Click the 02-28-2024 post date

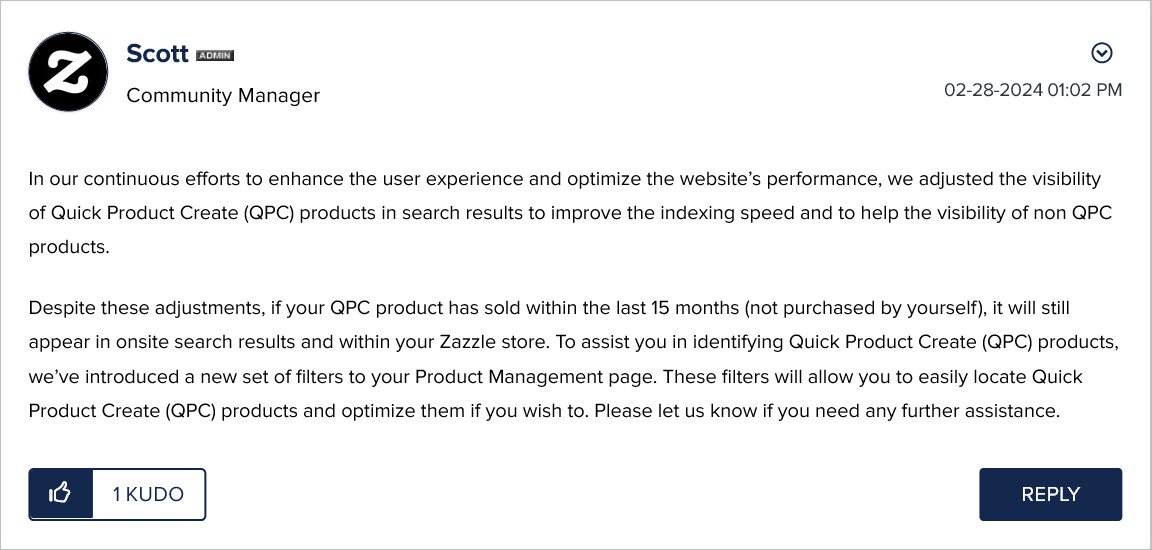tap(993, 90)
